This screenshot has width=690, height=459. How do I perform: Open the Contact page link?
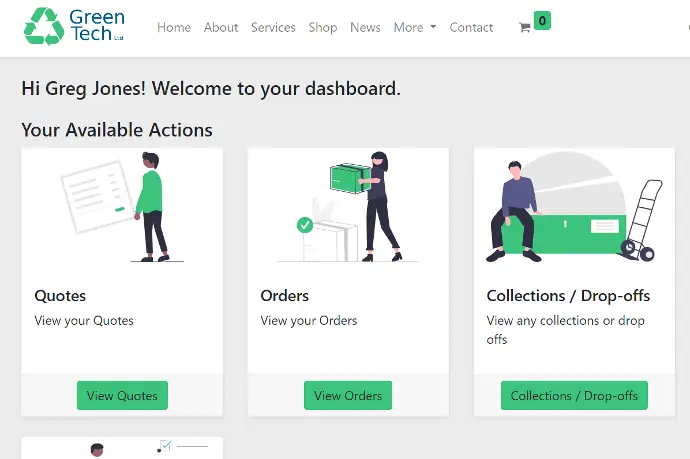pyautogui.click(x=471, y=28)
